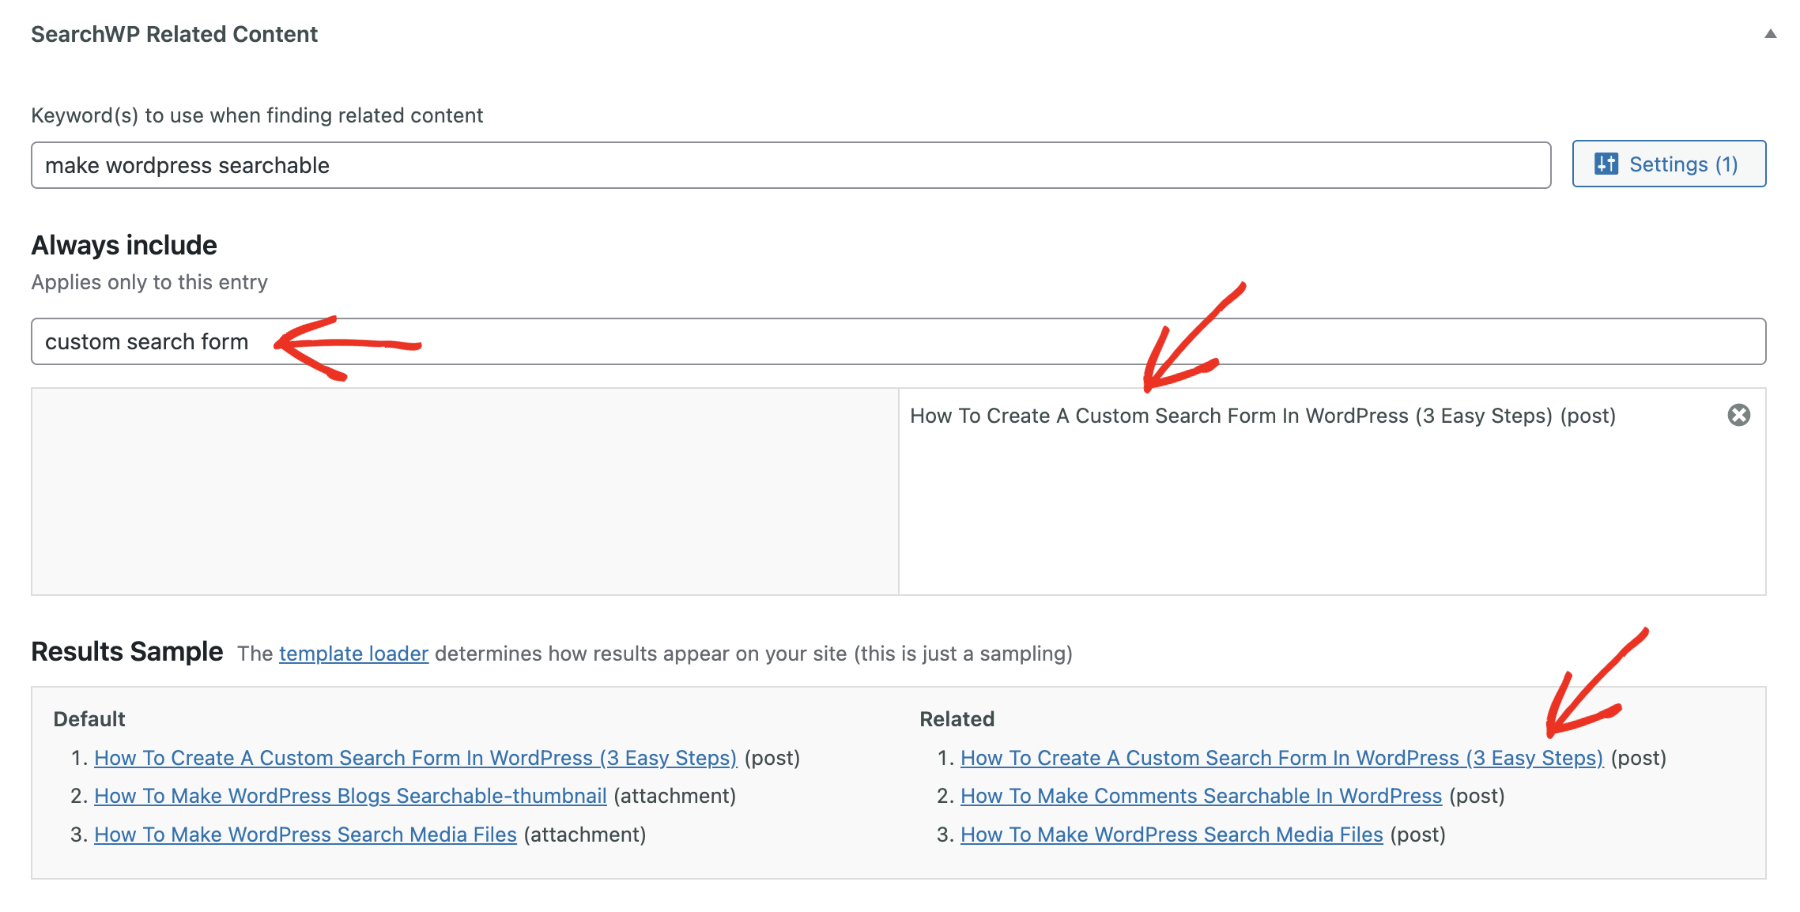Open the template loader link
This screenshot has width=1800, height=912.
coord(354,654)
